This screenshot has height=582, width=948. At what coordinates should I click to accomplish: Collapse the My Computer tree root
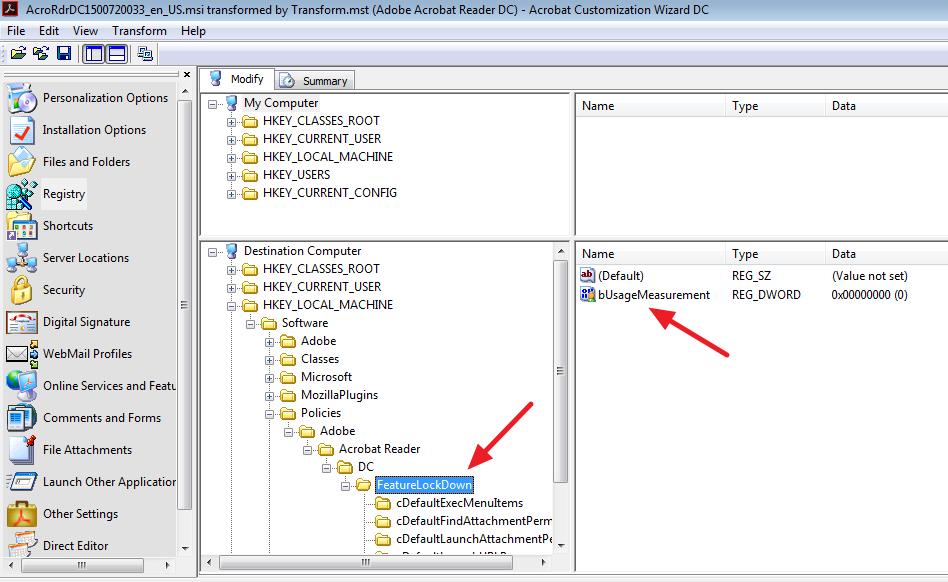pyautogui.click(x=212, y=104)
